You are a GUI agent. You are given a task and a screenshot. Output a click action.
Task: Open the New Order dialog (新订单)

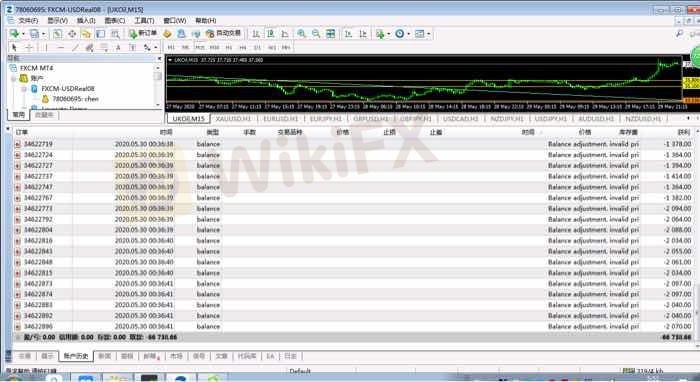[143, 33]
